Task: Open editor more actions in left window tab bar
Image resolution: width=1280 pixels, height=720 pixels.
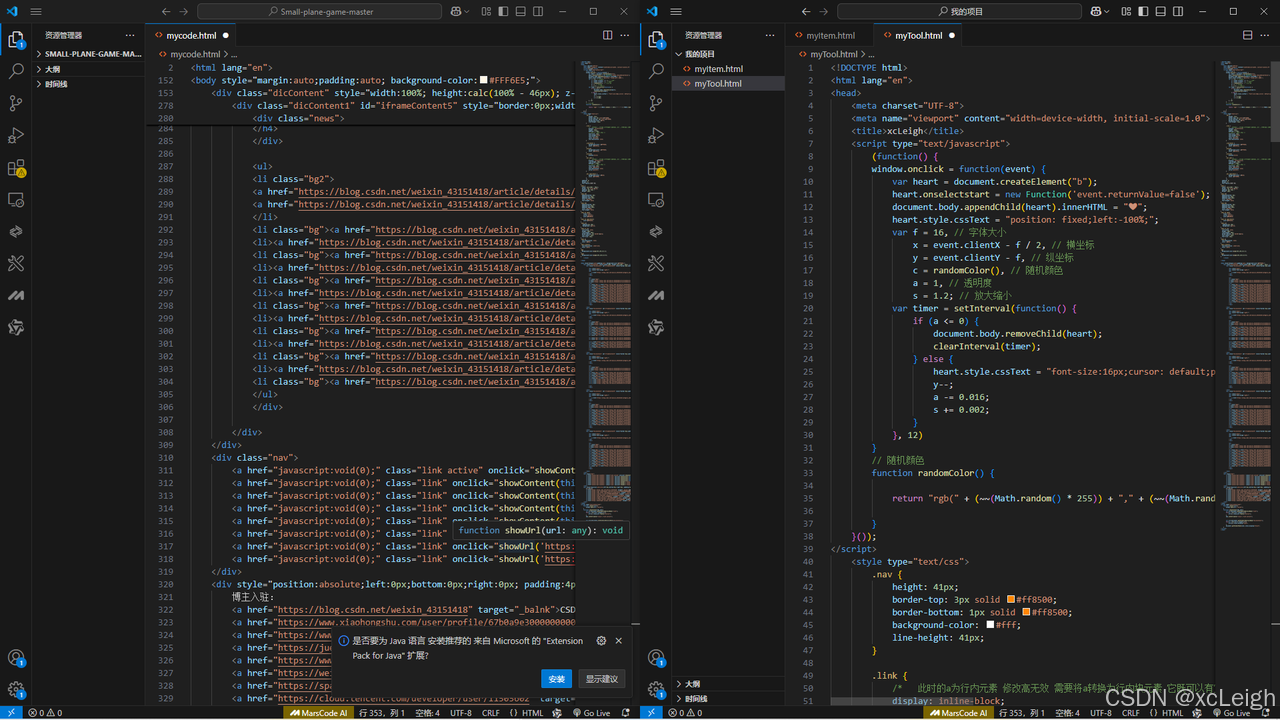Action: pyautogui.click(x=626, y=35)
